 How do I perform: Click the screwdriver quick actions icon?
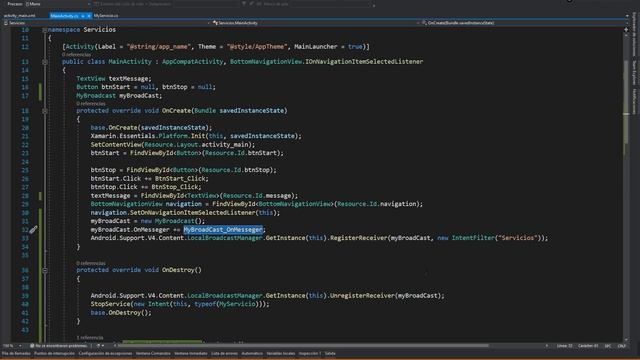pos(33,230)
